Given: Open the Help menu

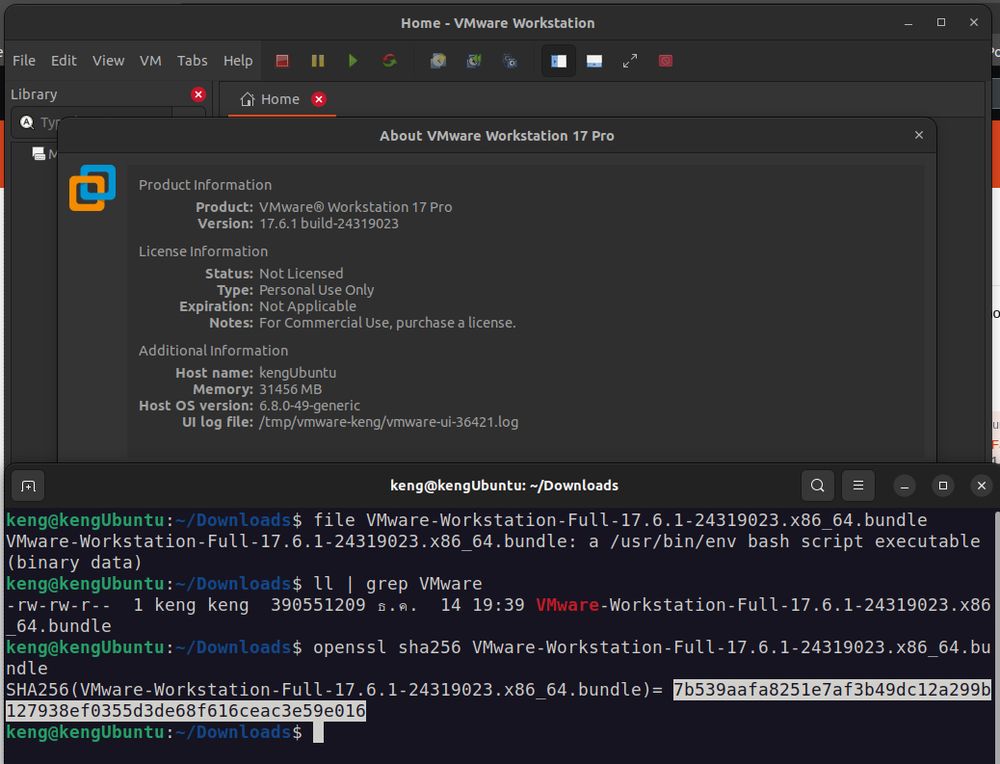Looking at the screenshot, I should point(238,61).
